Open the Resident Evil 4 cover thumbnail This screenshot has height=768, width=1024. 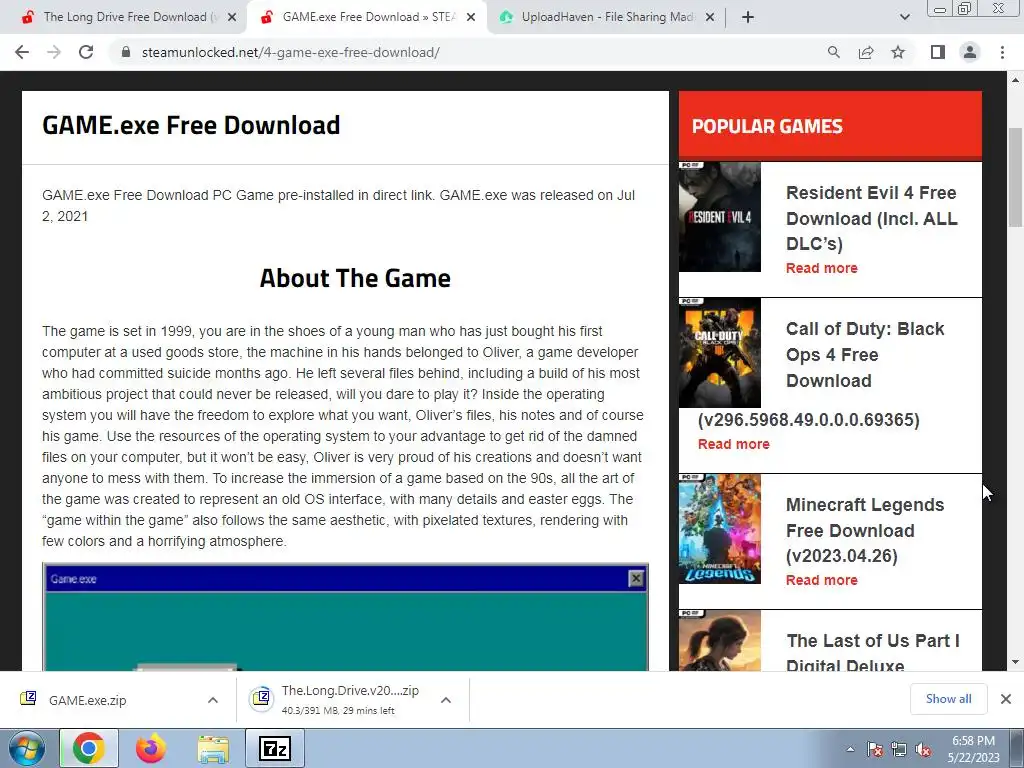coord(720,217)
